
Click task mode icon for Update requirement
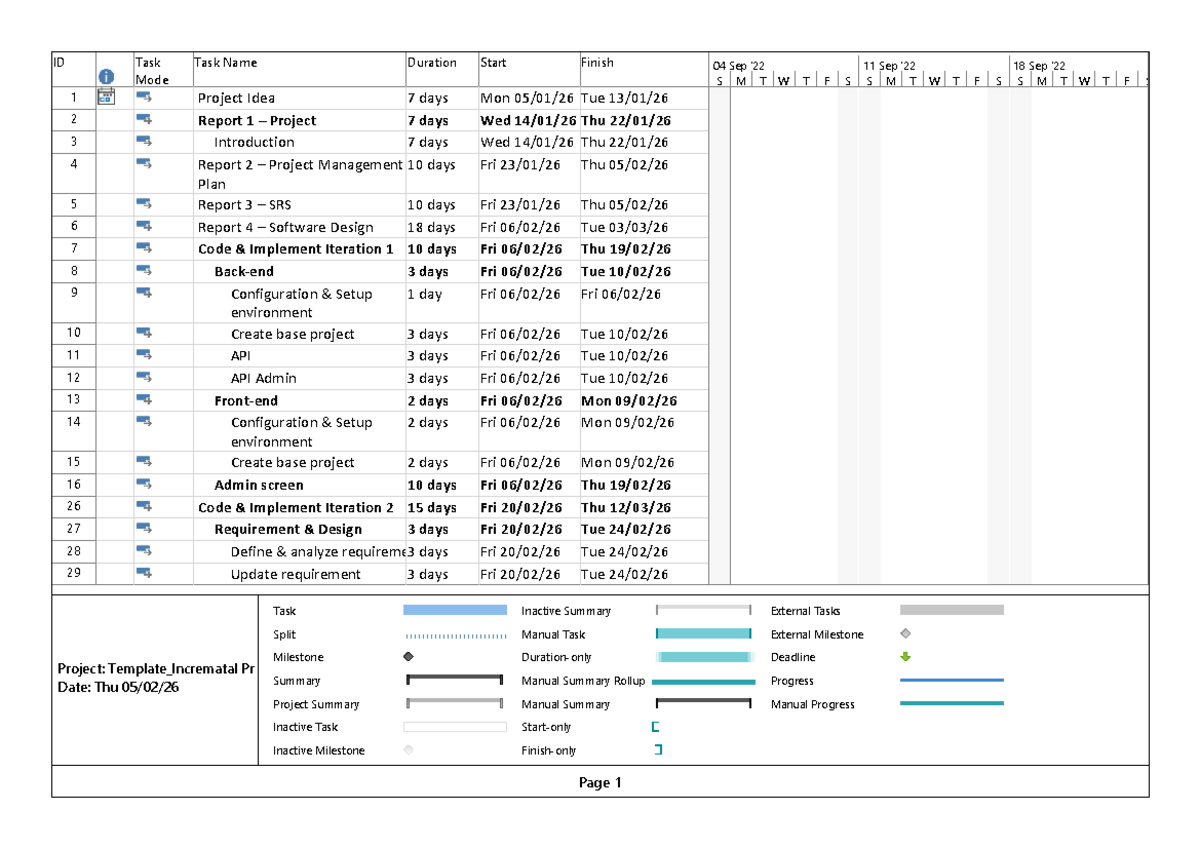pyautogui.click(x=143, y=573)
